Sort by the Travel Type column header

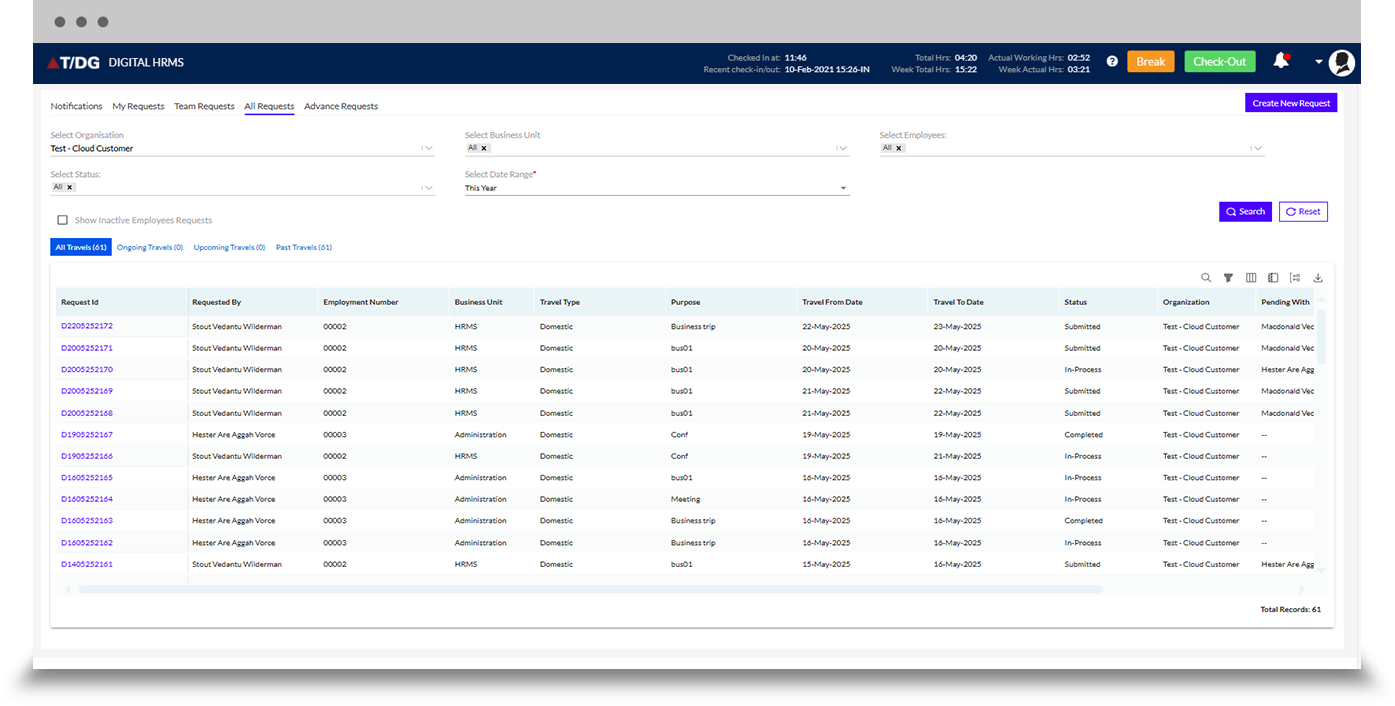pos(601,302)
